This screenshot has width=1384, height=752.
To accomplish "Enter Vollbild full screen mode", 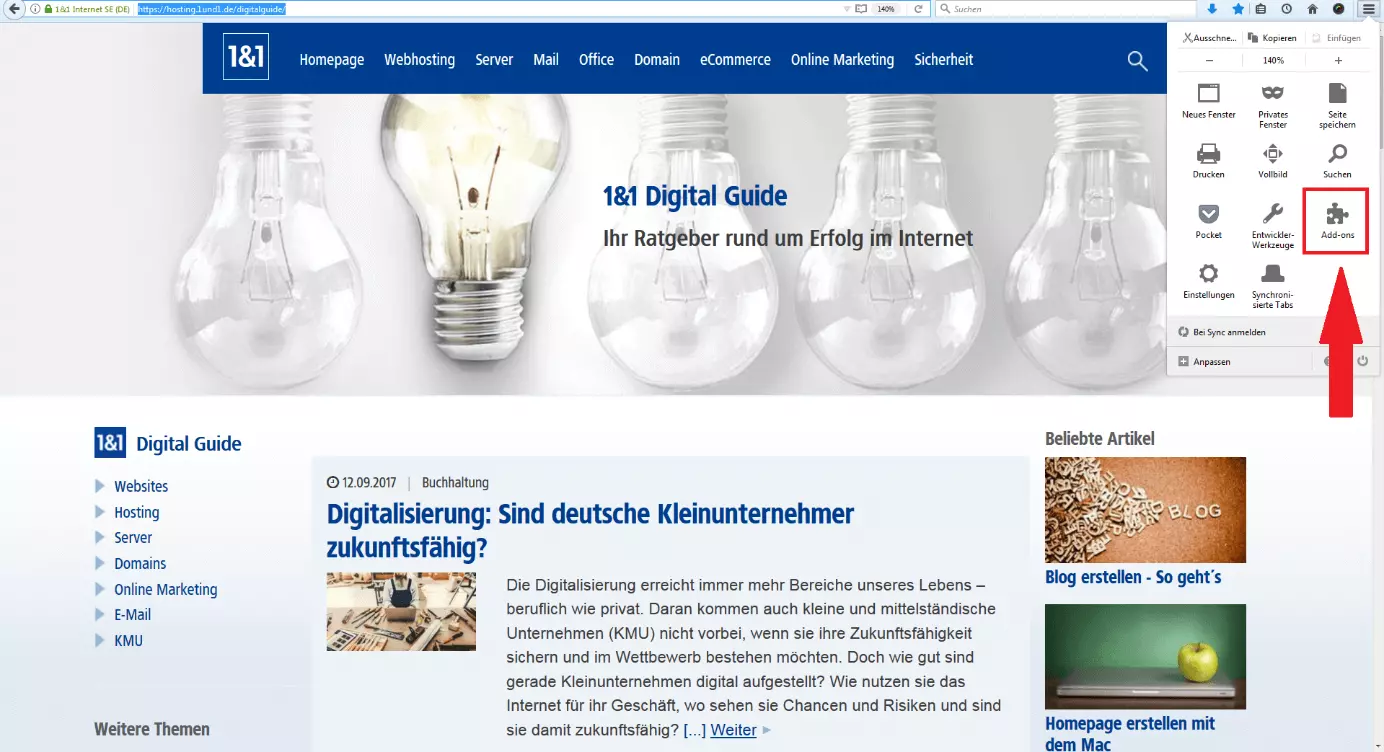I will (1273, 160).
